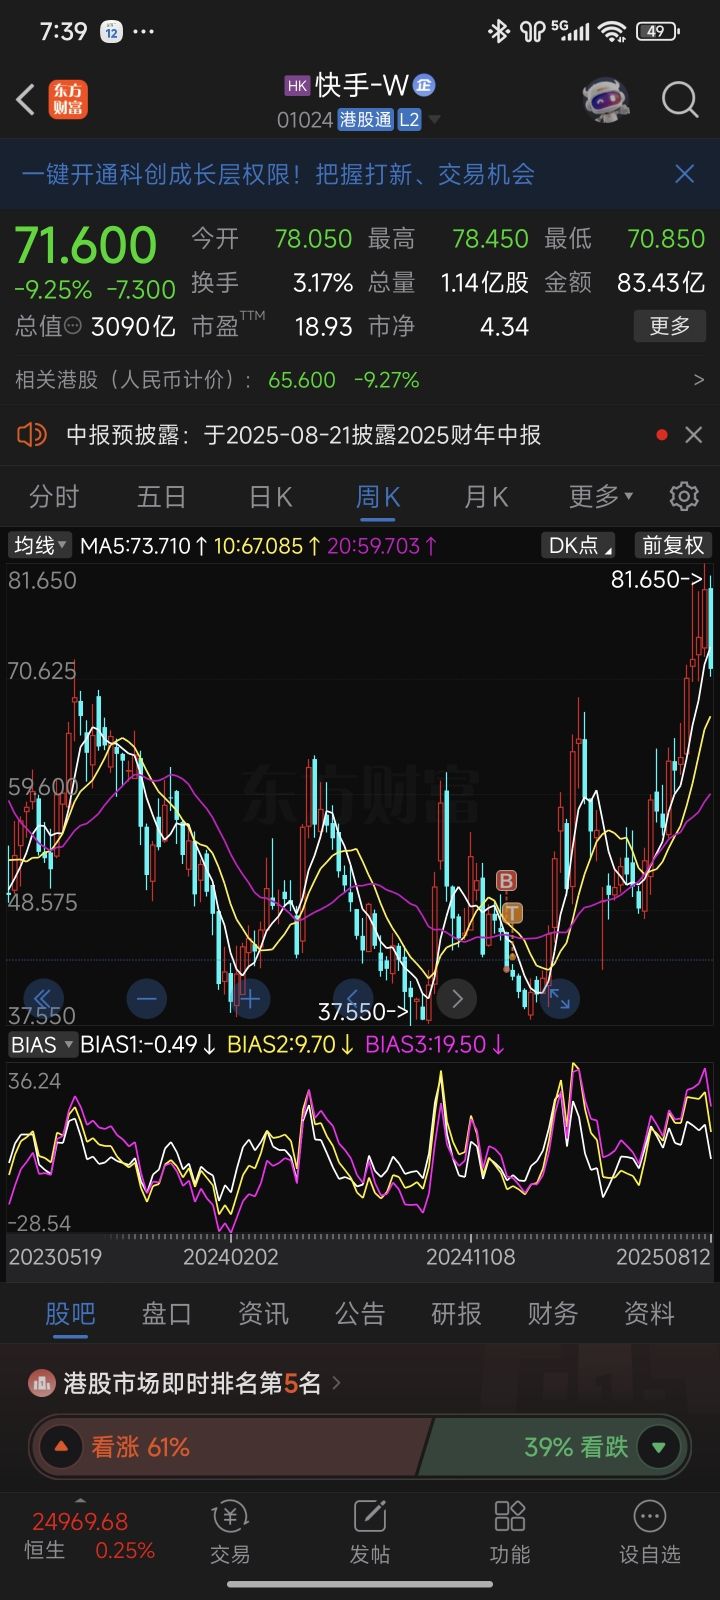Open the 资讯 tab

[263, 1313]
